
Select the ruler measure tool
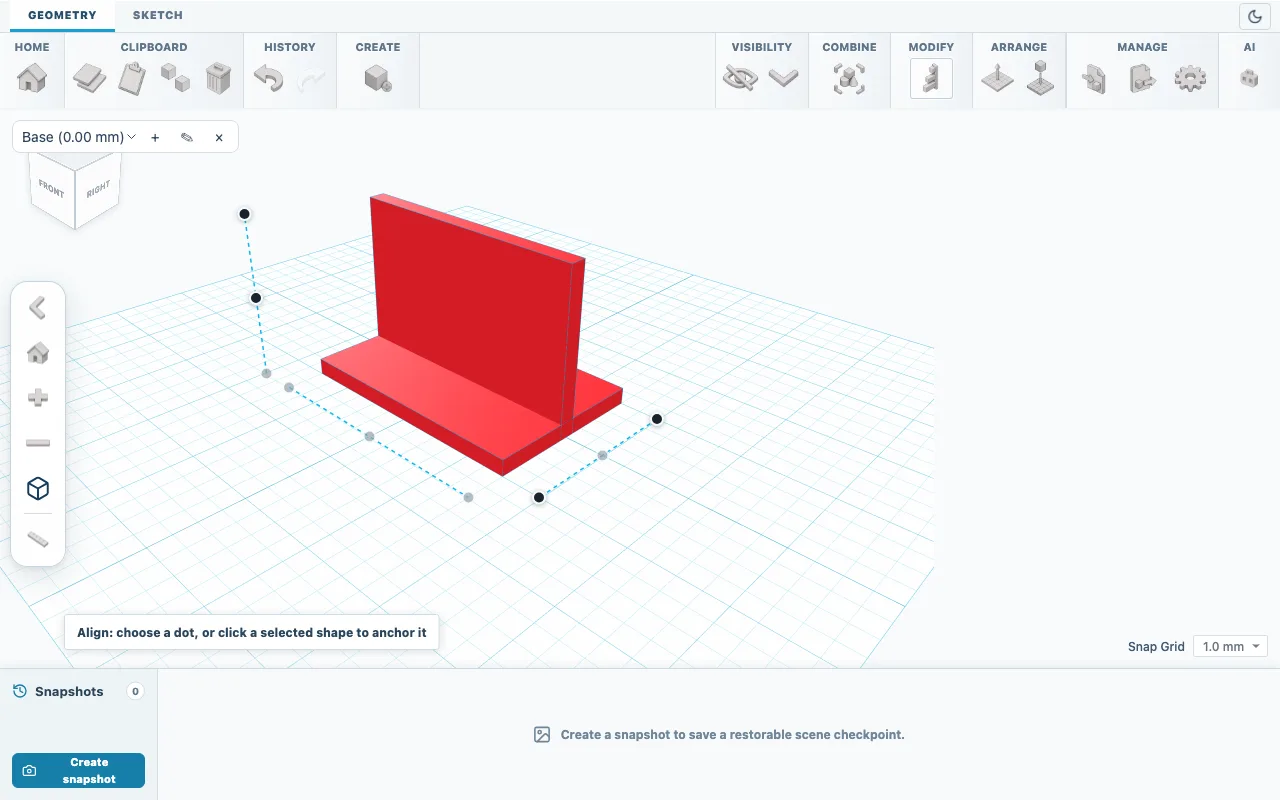coord(38,540)
